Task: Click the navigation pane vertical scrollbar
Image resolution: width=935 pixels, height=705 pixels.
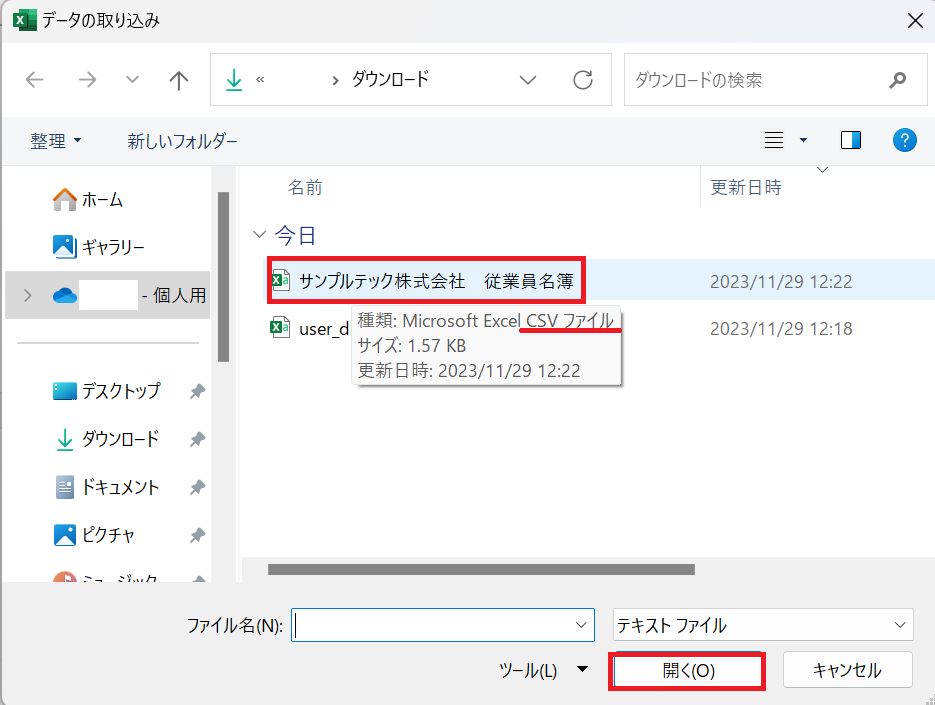Action: point(224,277)
